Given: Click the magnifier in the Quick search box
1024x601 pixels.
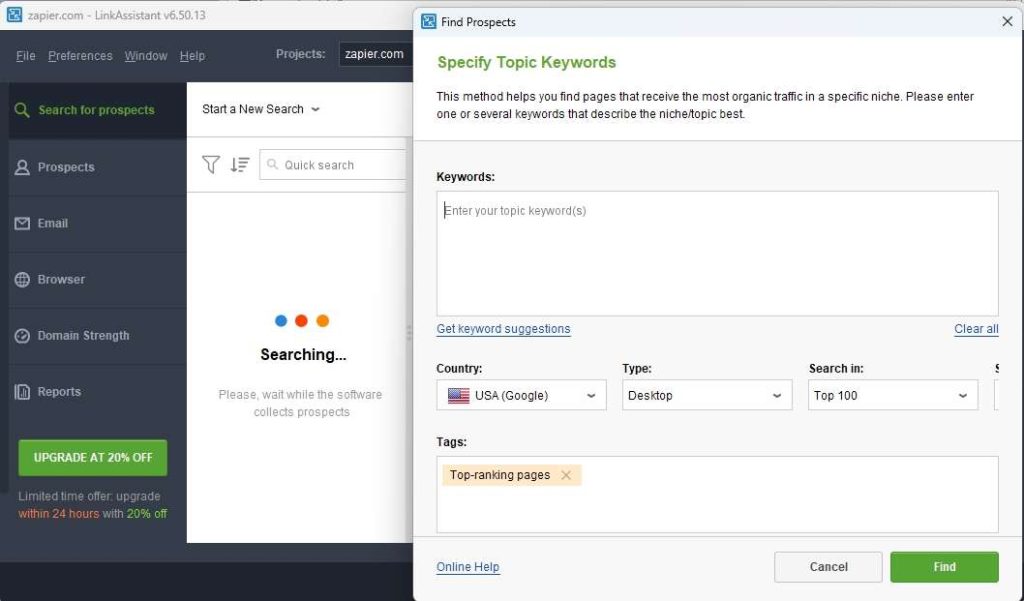Looking at the screenshot, I should click(272, 164).
